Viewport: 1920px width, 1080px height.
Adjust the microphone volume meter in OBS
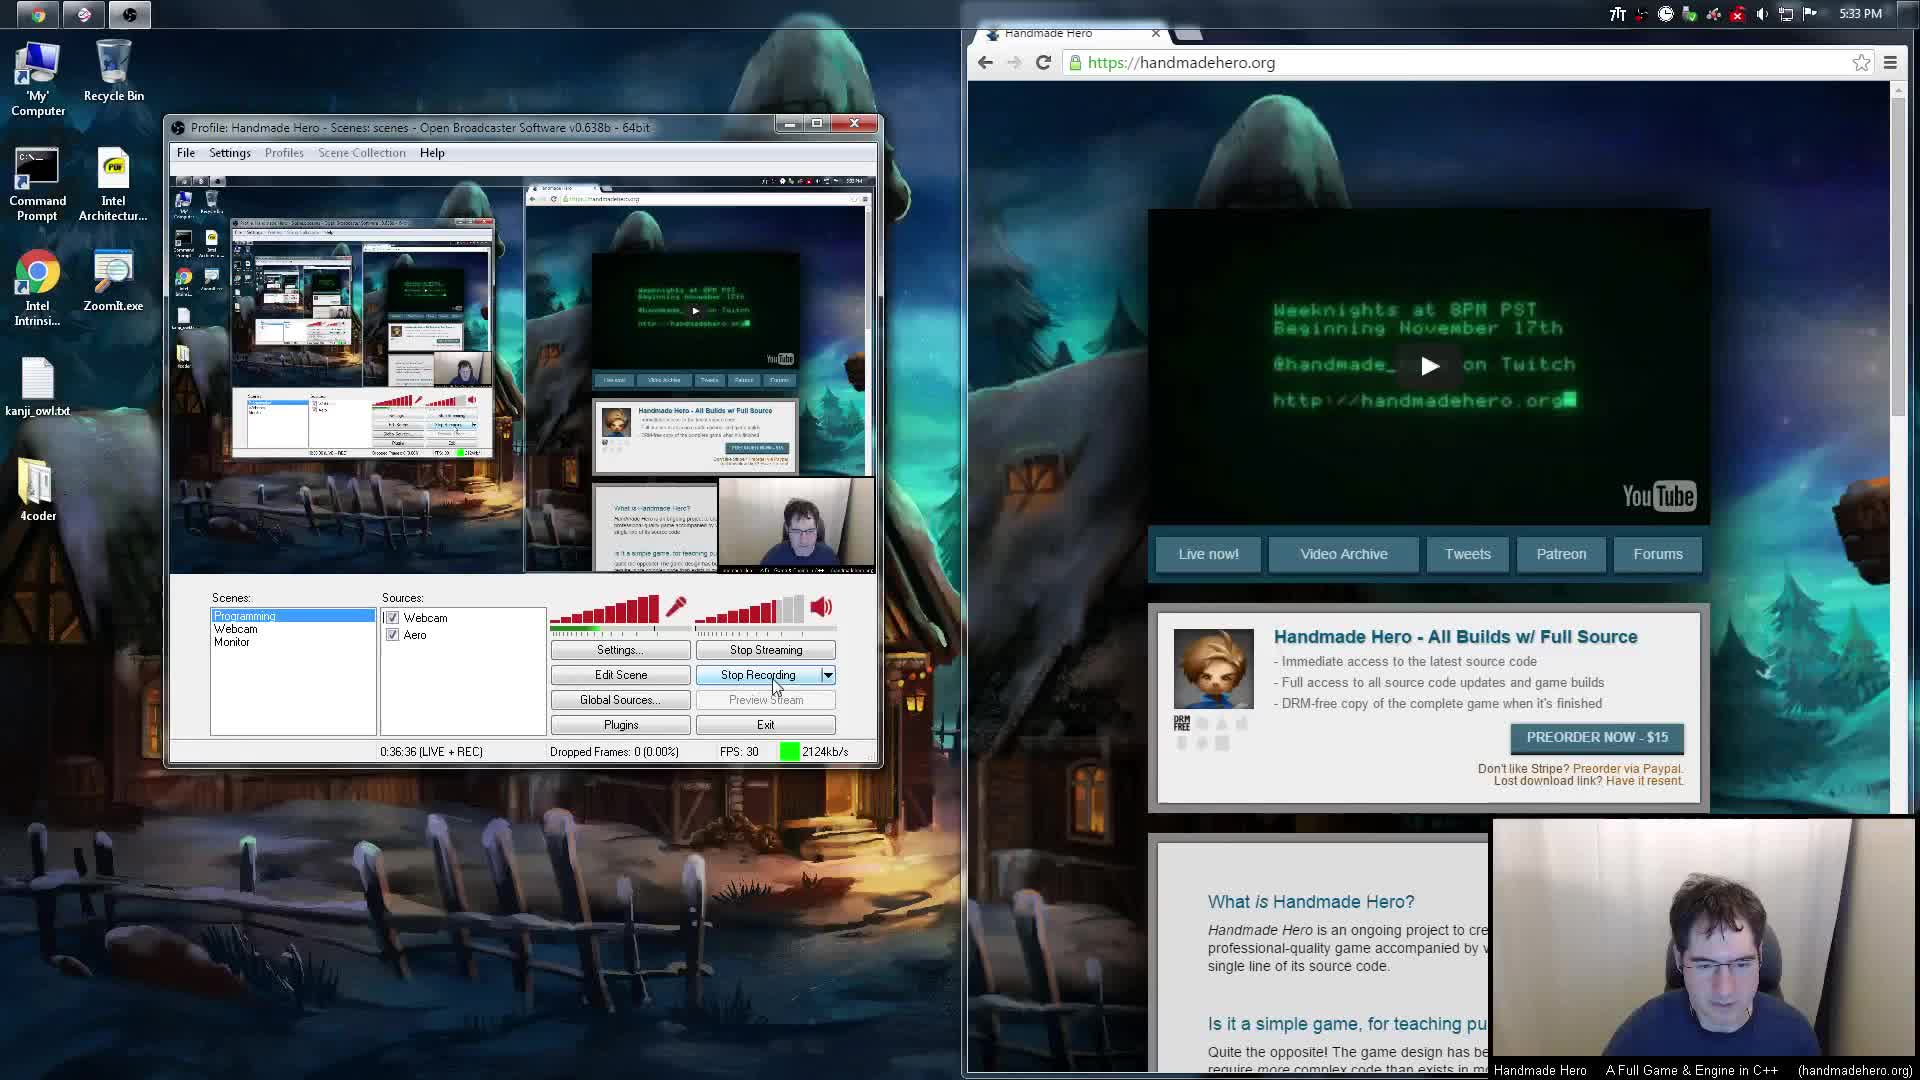click(x=604, y=609)
